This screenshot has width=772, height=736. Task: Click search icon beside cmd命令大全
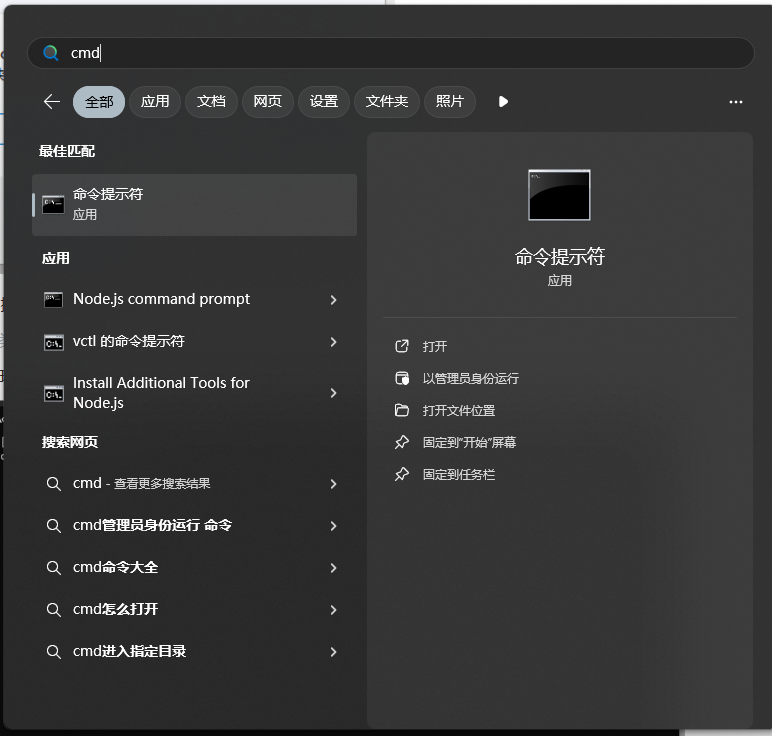point(53,568)
